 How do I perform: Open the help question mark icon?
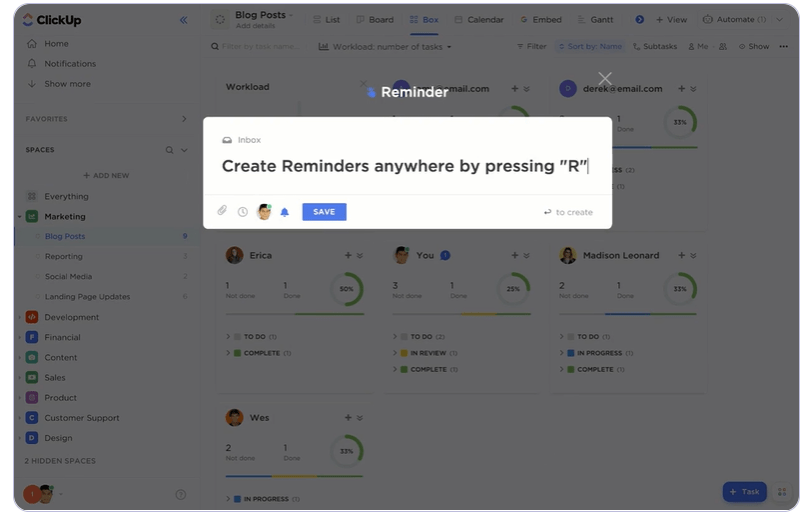click(181, 495)
